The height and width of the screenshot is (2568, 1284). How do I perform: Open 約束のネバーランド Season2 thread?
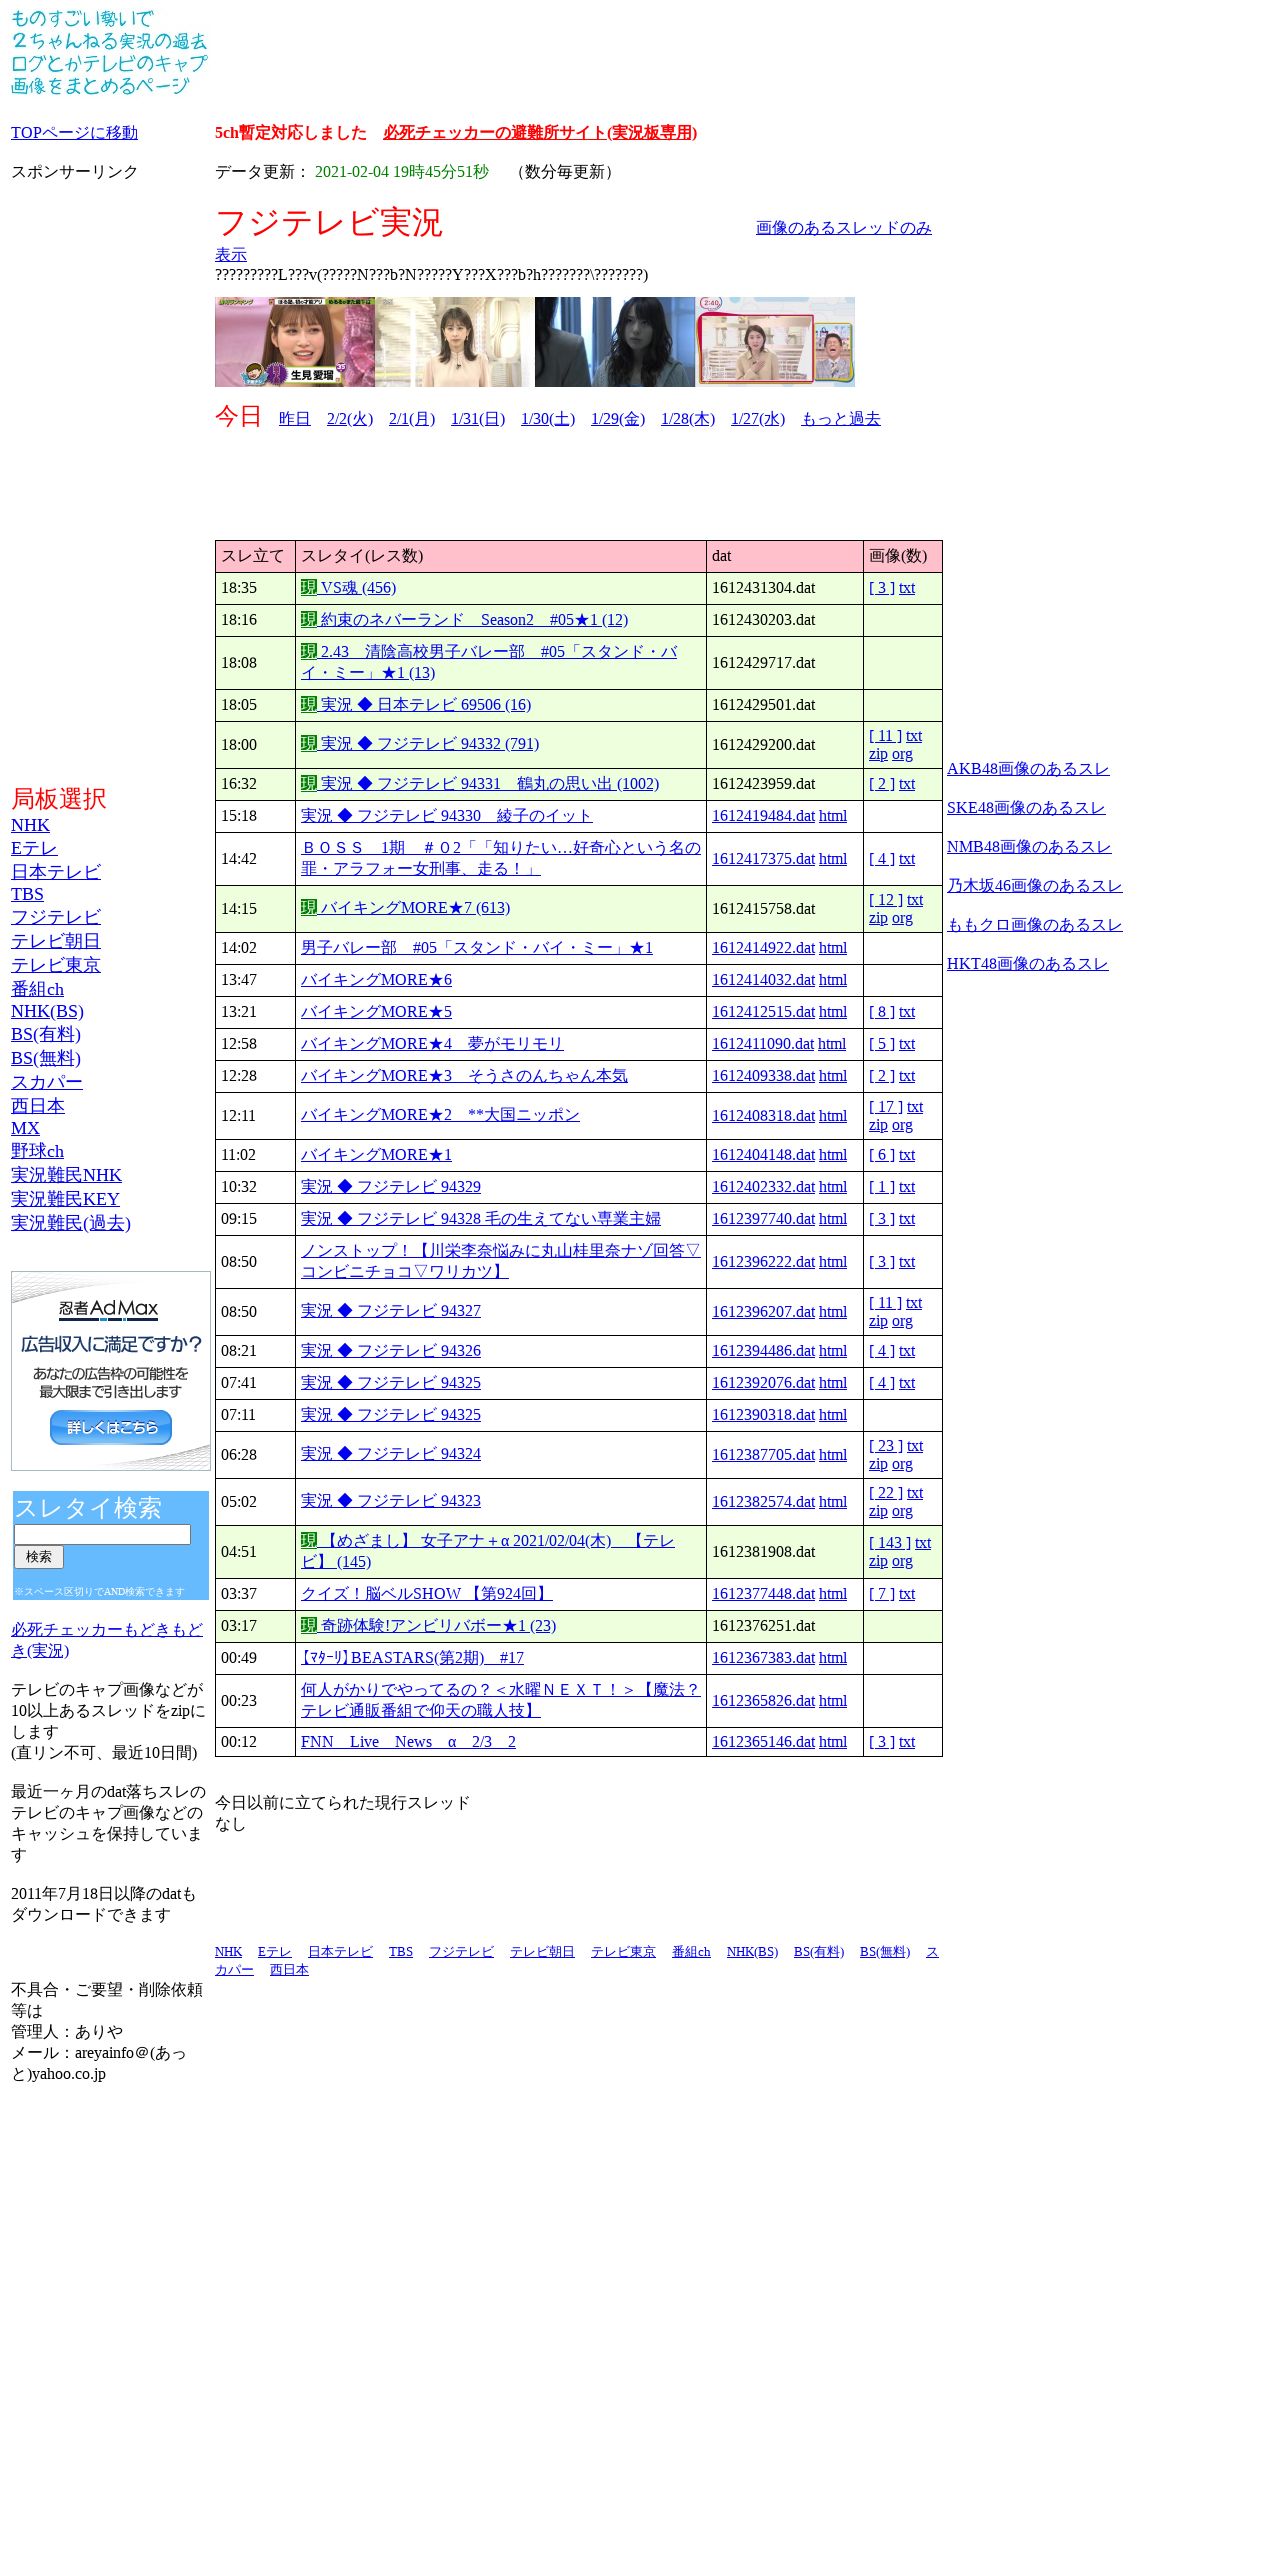tap(465, 620)
